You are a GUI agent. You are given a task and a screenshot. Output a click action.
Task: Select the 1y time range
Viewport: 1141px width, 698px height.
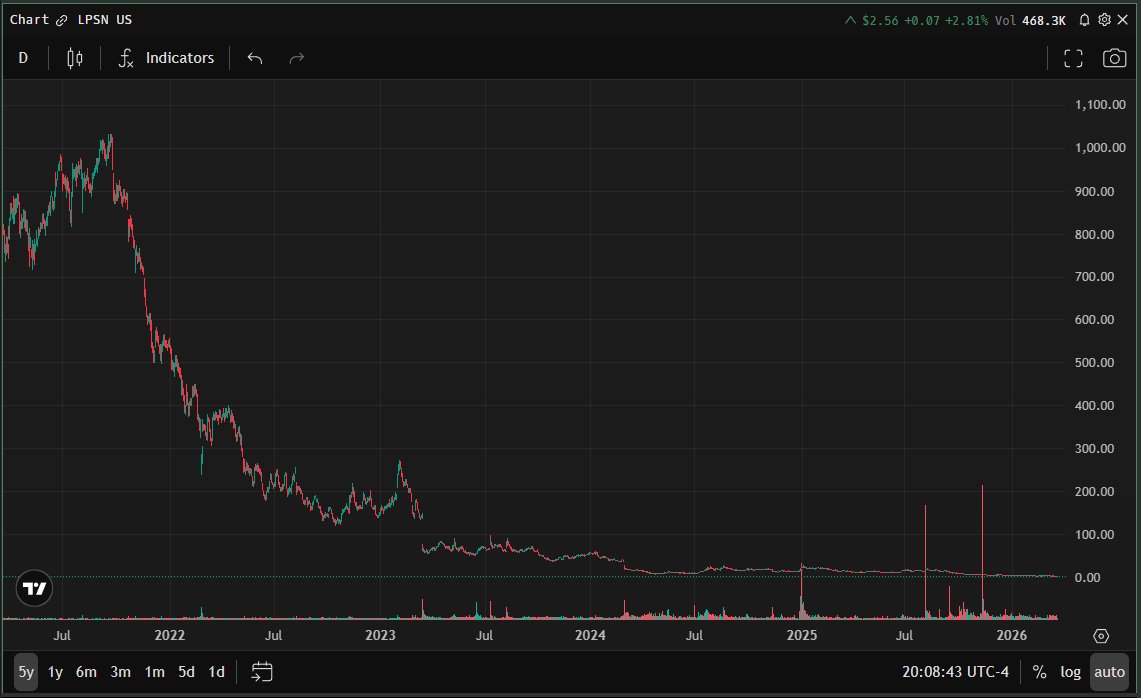click(55, 672)
